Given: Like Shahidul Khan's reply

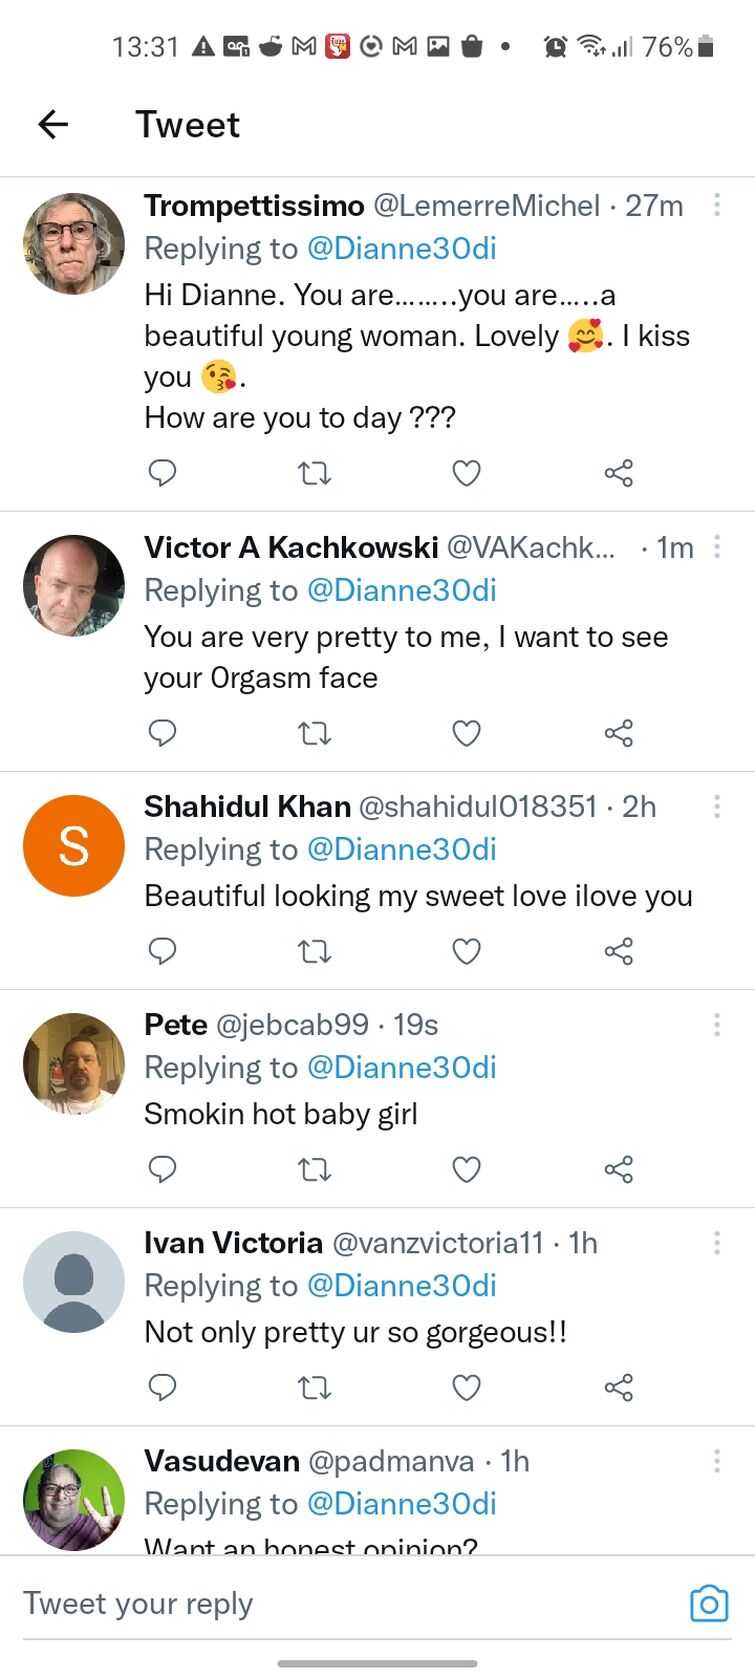Looking at the screenshot, I should pos(467,951).
